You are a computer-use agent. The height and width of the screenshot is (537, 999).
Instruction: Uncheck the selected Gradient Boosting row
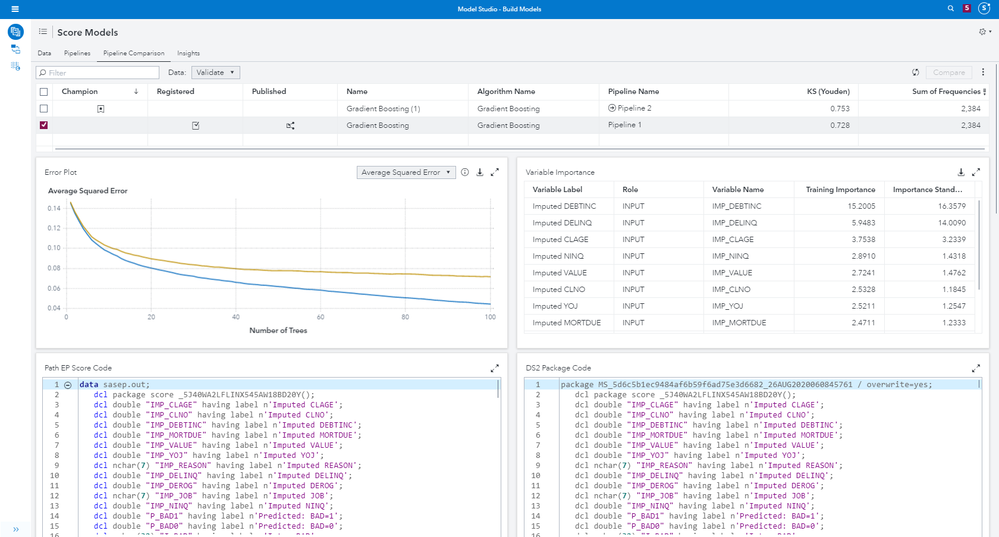click(x=43, y=125)
